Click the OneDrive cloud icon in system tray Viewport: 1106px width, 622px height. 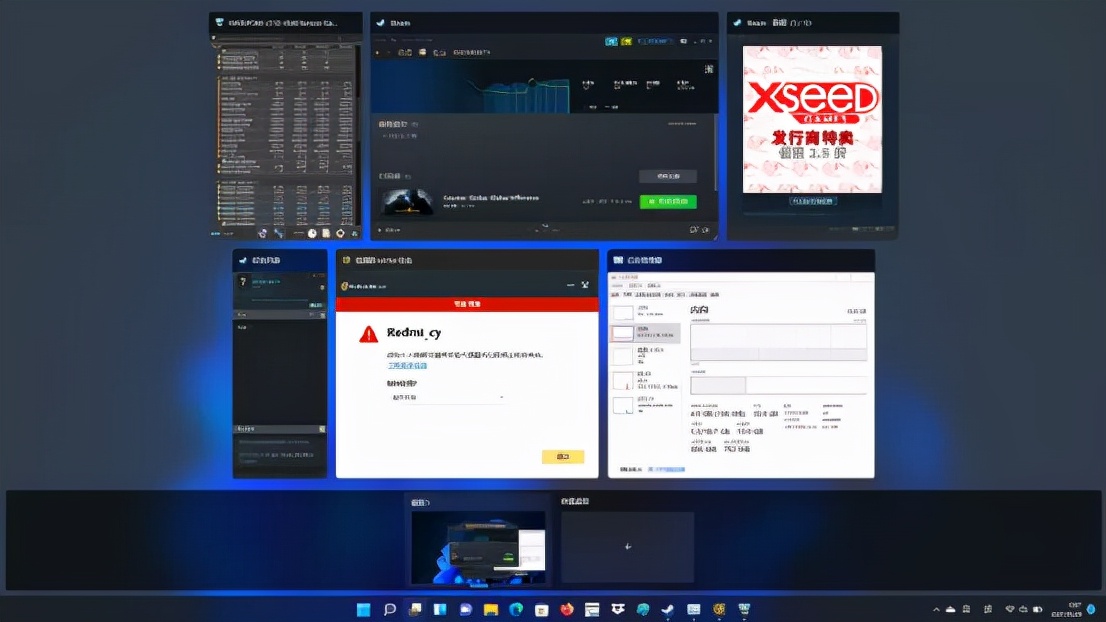[x=951, y=609]
